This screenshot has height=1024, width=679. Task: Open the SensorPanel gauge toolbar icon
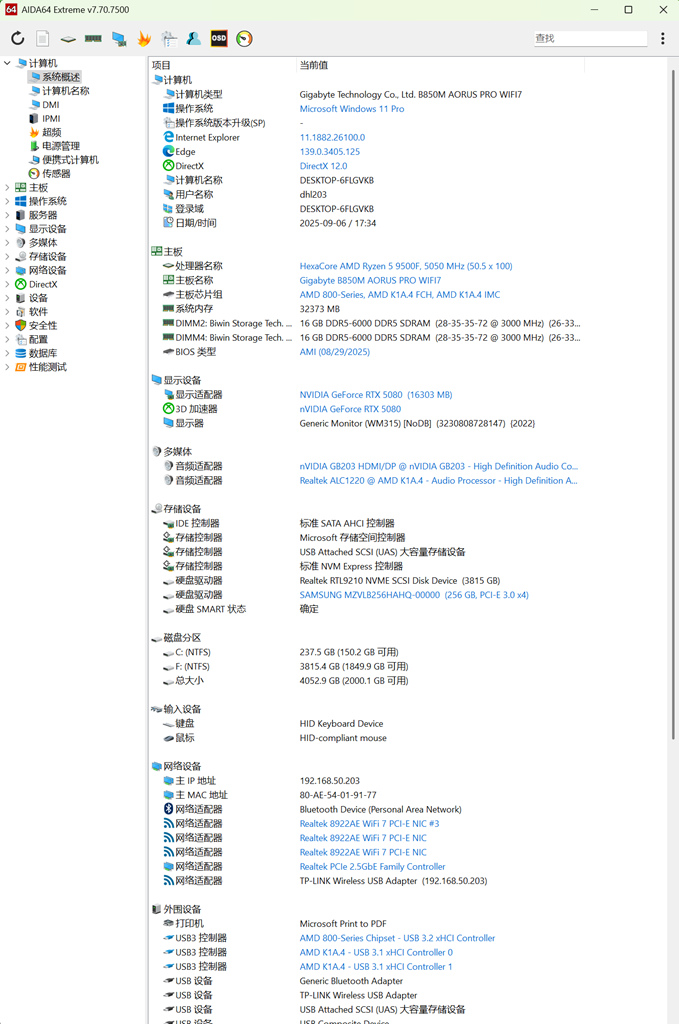pos(244,39)
